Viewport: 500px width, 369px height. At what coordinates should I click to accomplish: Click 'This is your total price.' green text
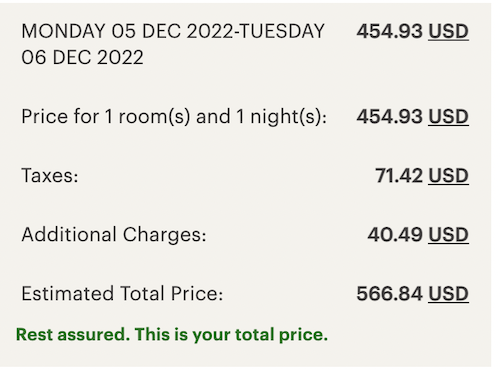[x=231, y=334]
